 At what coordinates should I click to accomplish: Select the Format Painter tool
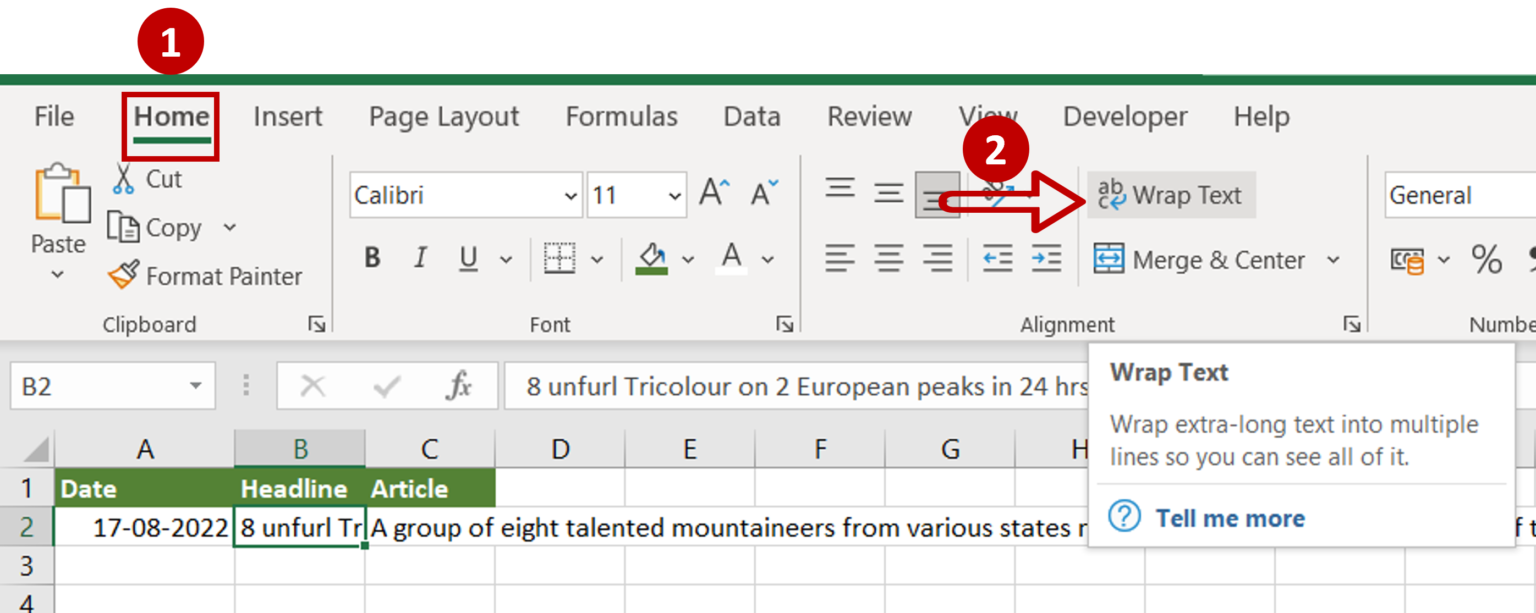[x=205, y=276]
